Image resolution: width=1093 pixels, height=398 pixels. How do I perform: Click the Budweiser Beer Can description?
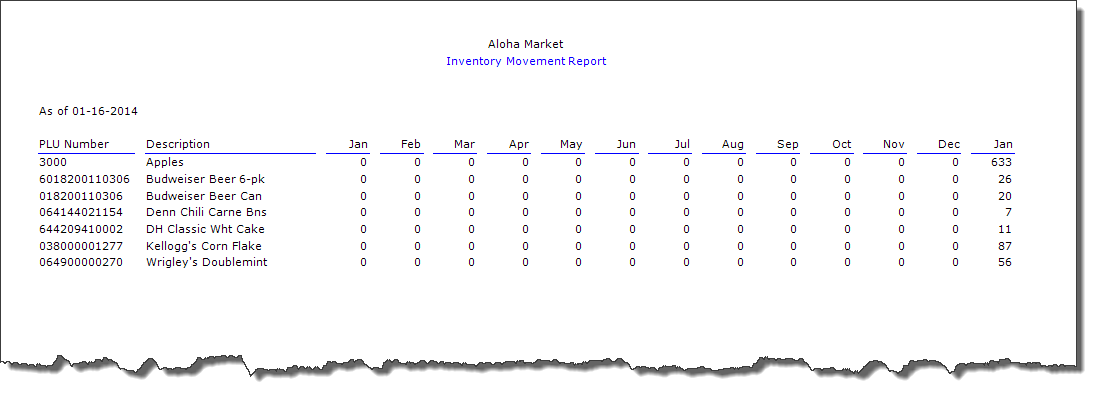click(x=204, y=196)
